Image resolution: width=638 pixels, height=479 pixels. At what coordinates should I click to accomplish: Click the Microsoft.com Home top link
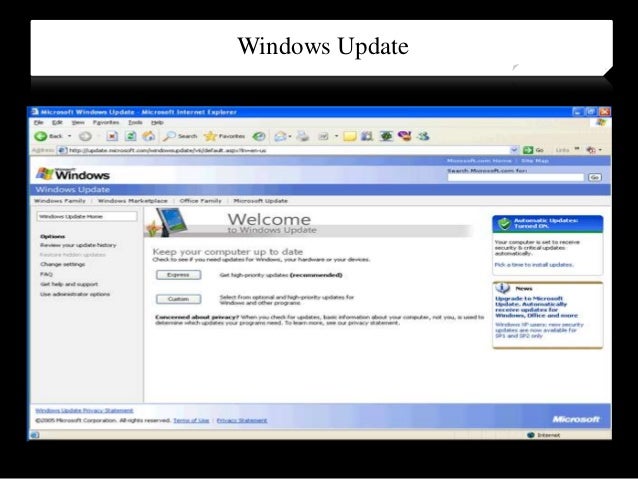point(479,161)
